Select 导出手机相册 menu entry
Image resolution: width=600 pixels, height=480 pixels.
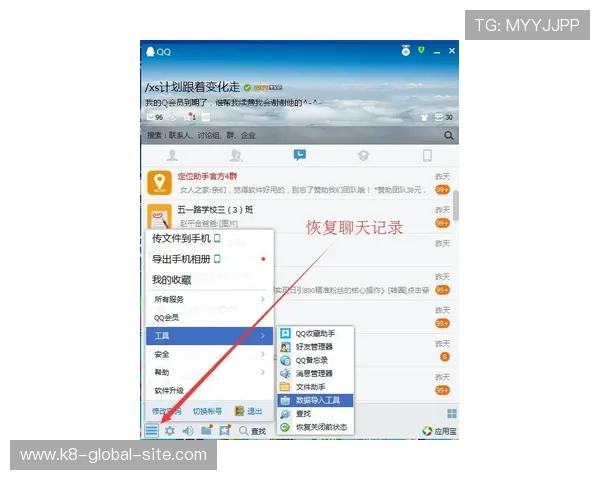(209, 259)
